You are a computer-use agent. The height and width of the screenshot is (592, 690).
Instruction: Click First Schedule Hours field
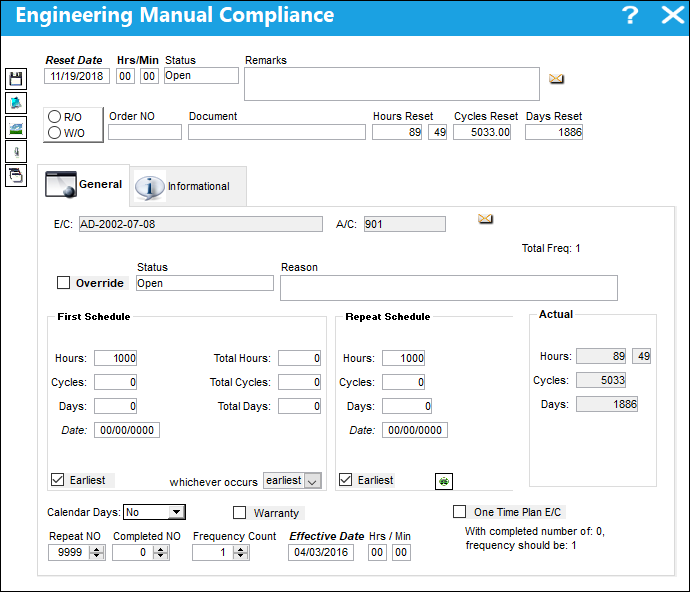click(115, 358)
